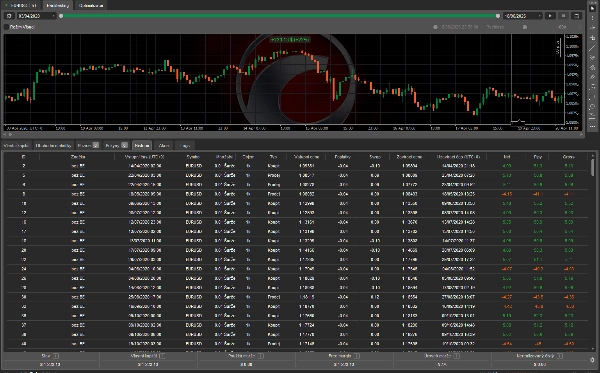Viewport: 600px width, 373px height.
Task: Select the cursor pointer tool in chart toolbar
Action: point(592,8)
